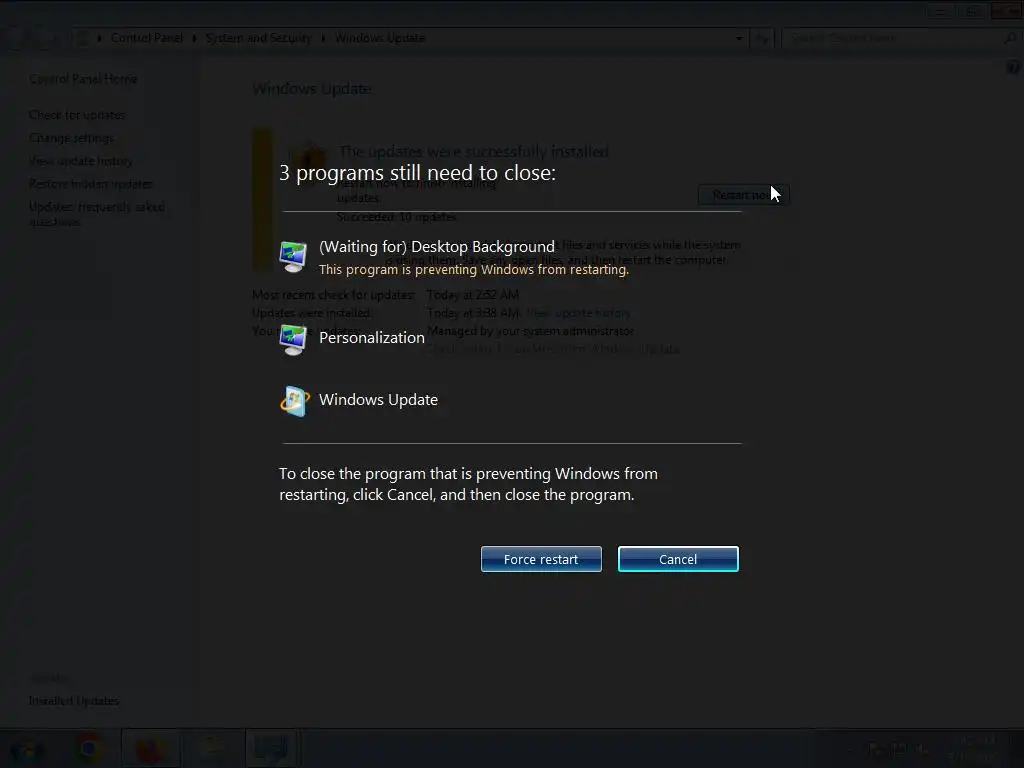
Task: Click the '3 programs still need to close' heading
Action: (417, 172)
